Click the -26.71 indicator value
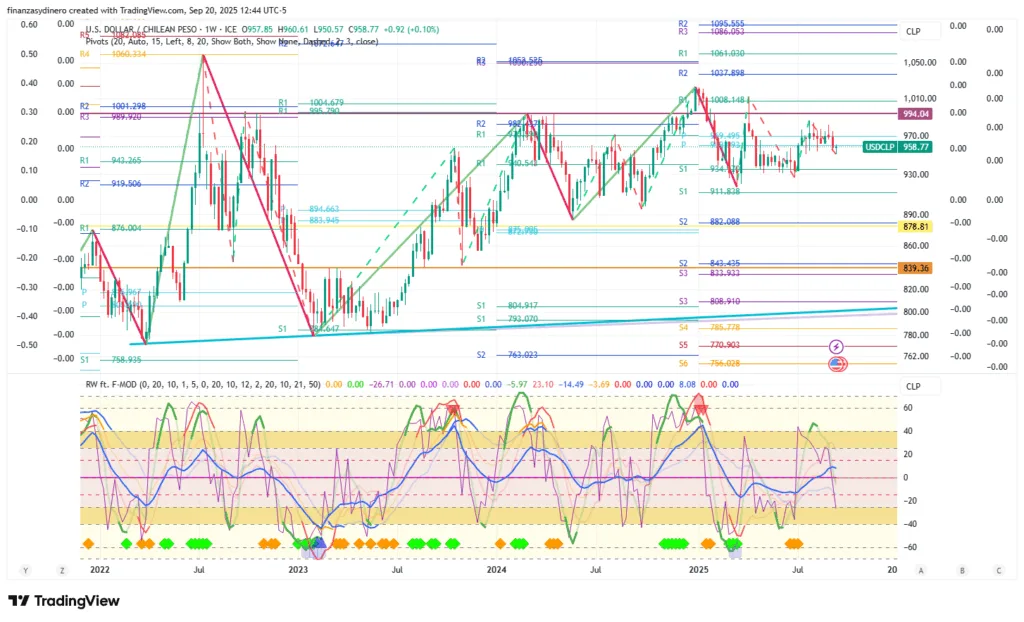 pos(381,384)
